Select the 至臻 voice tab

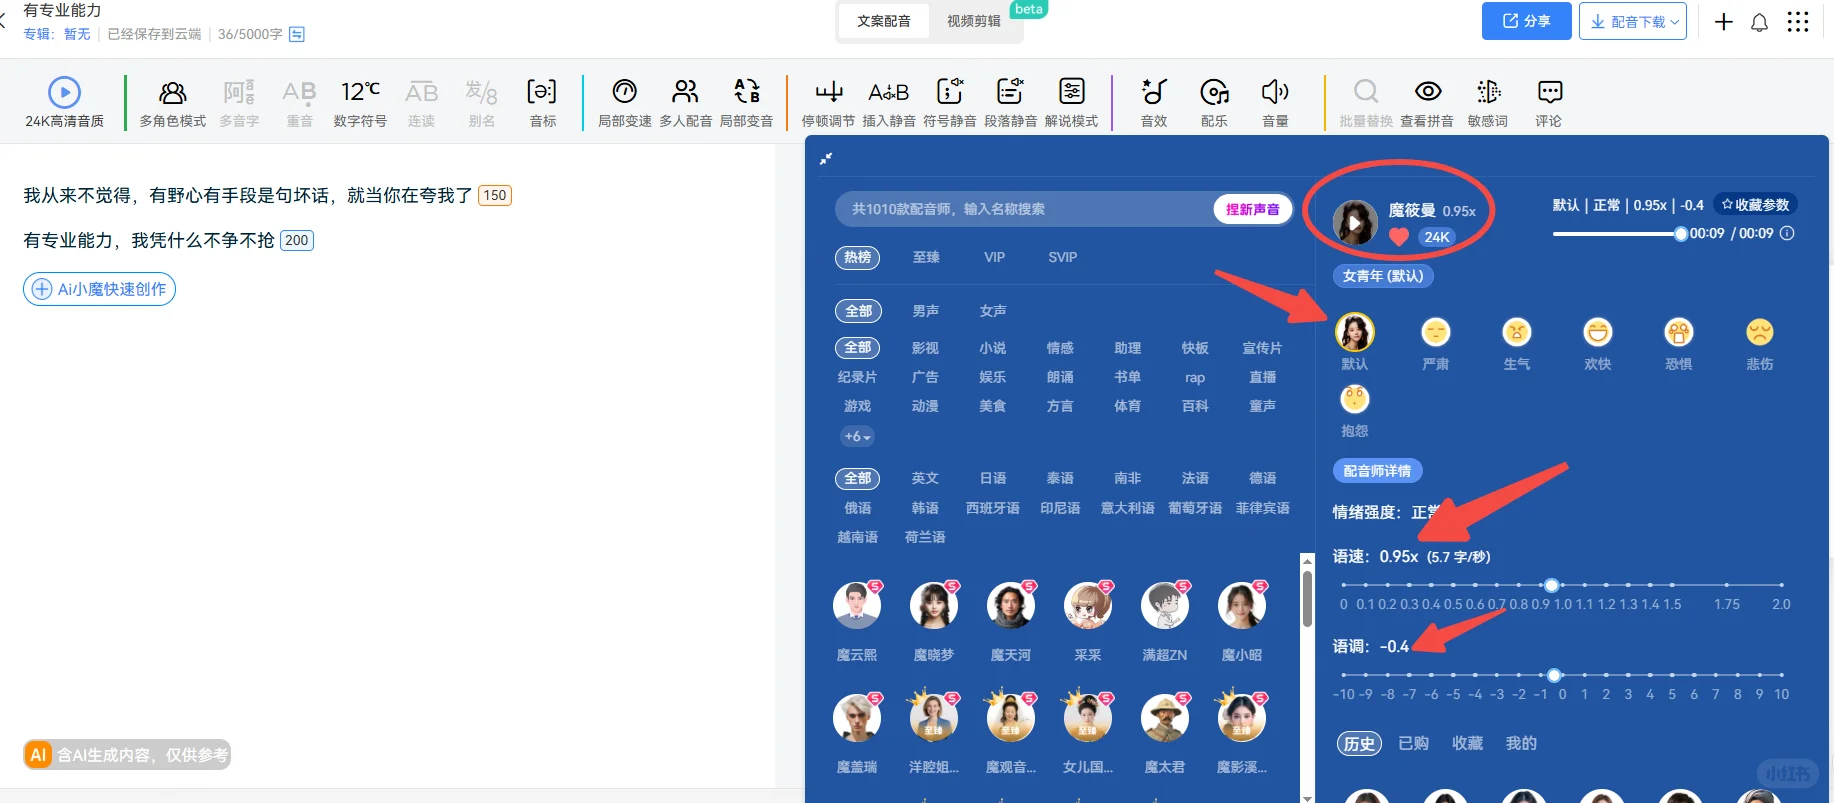[926, 257]
